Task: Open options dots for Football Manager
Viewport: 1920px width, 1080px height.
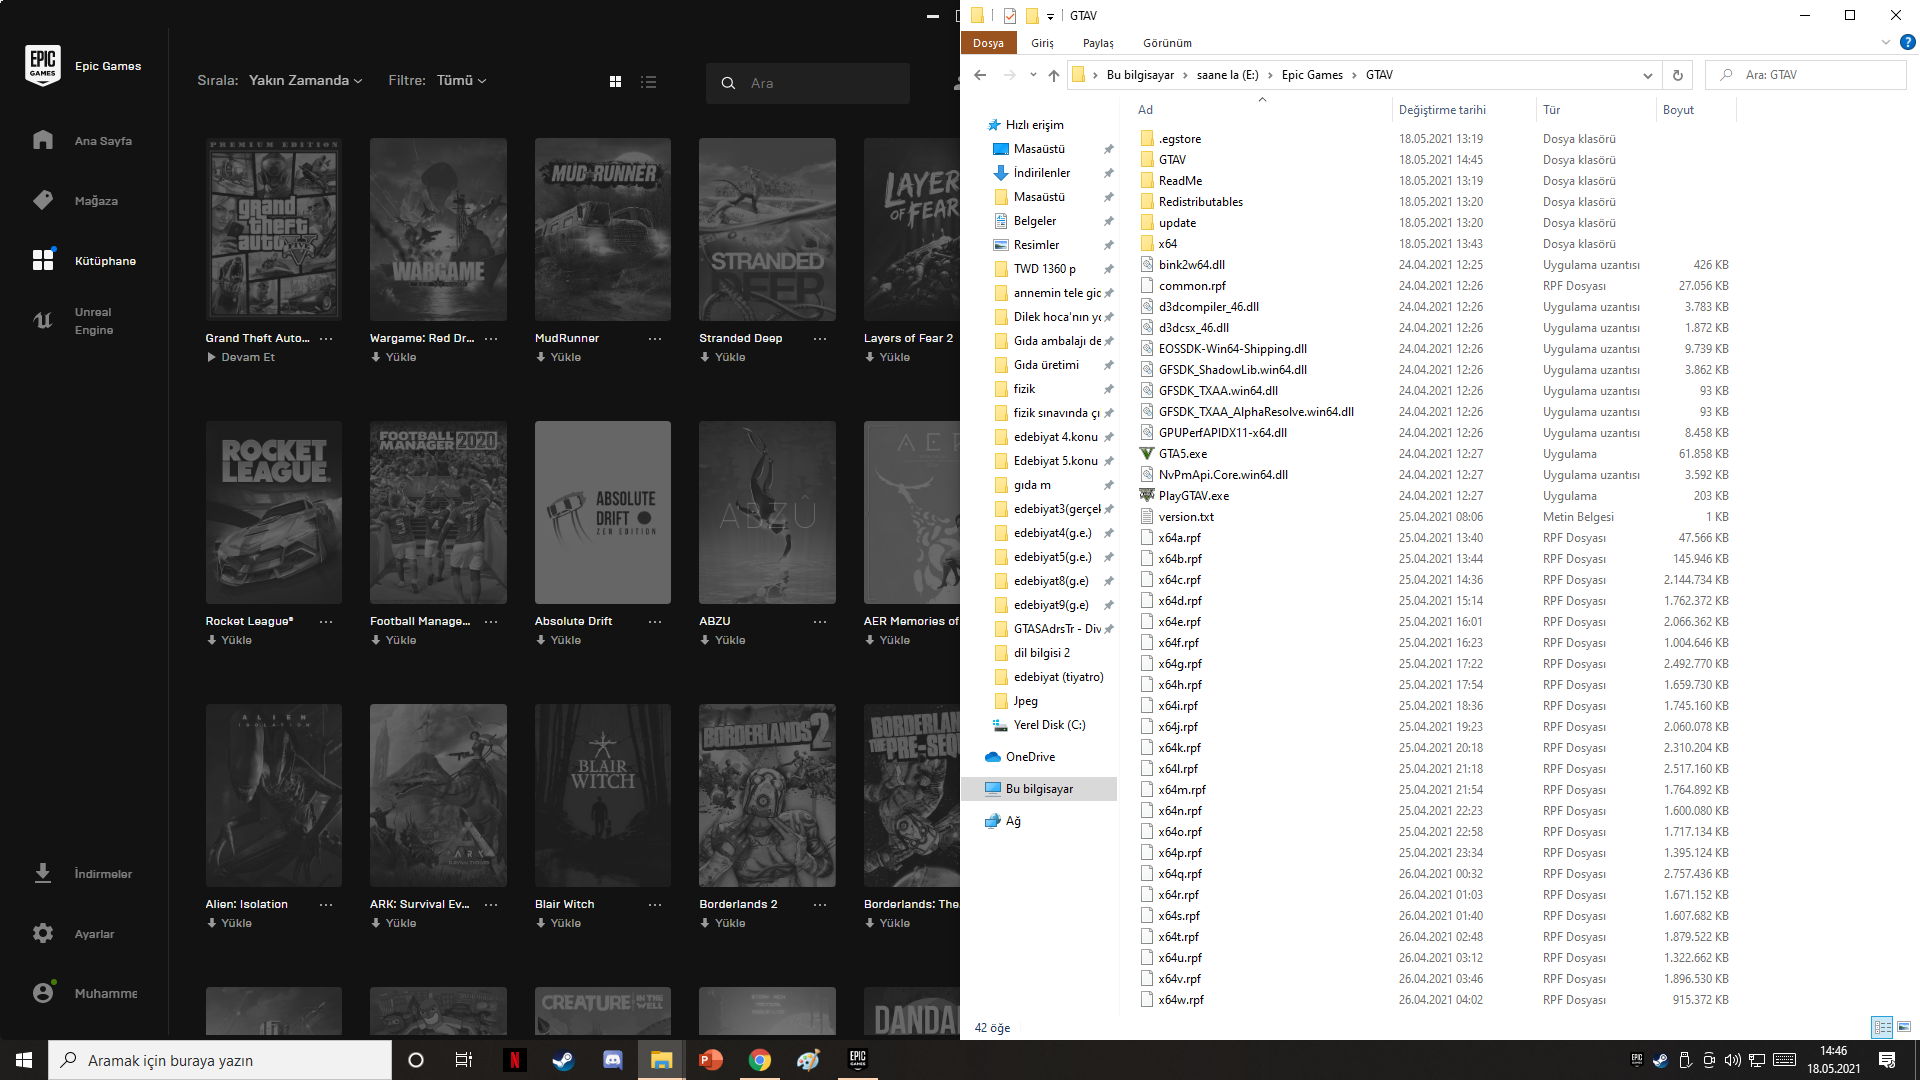Action: coord(491,622)
